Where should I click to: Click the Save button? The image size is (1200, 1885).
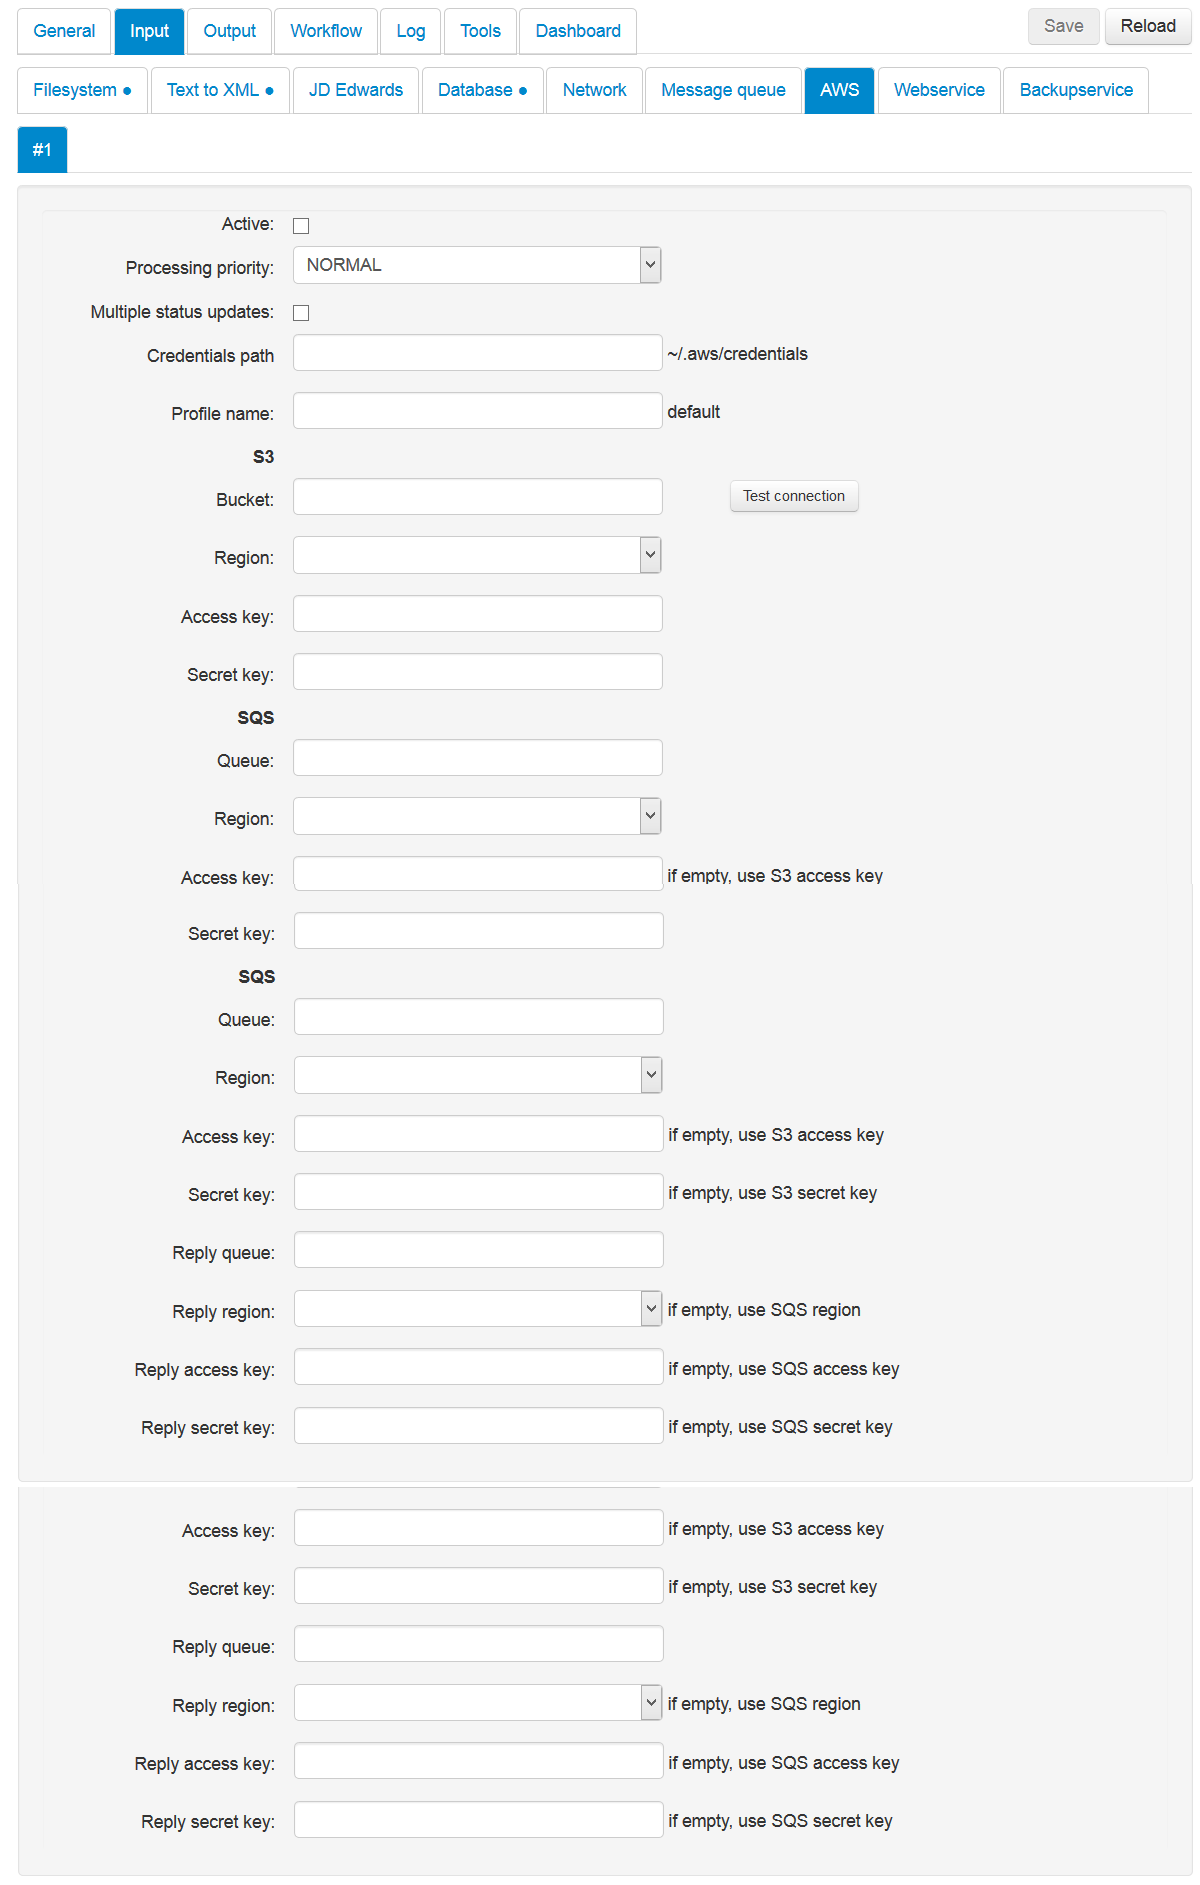coord(1064,26)
